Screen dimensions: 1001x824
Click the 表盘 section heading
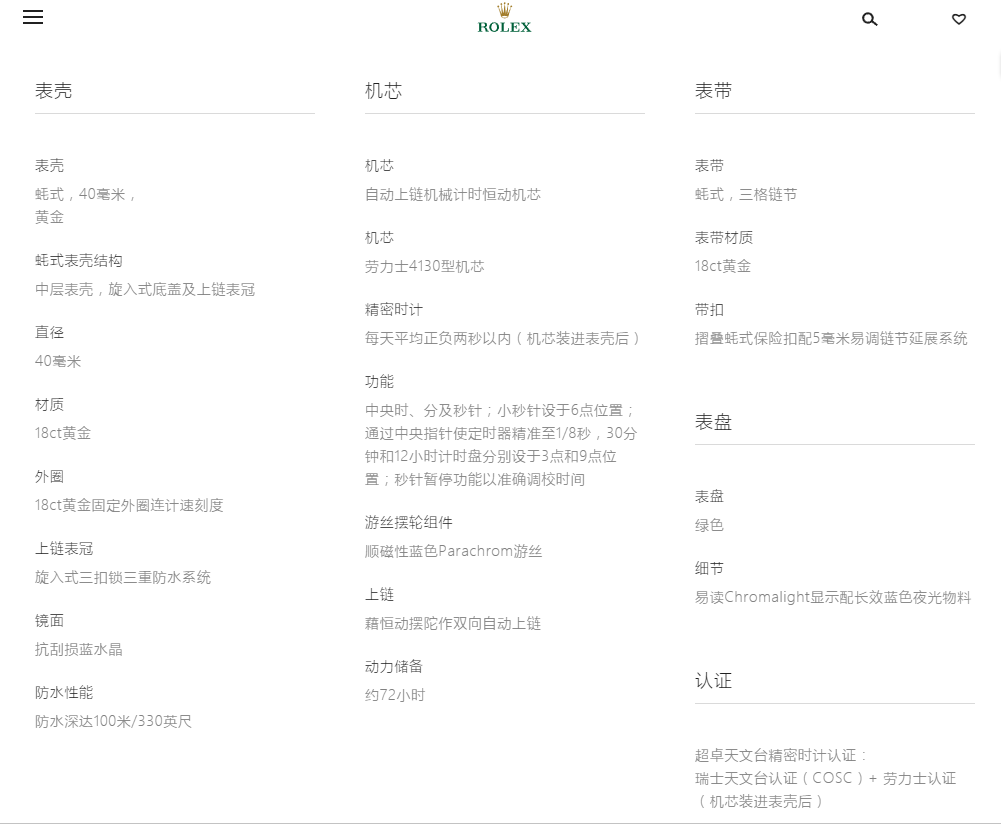(713, 422)
